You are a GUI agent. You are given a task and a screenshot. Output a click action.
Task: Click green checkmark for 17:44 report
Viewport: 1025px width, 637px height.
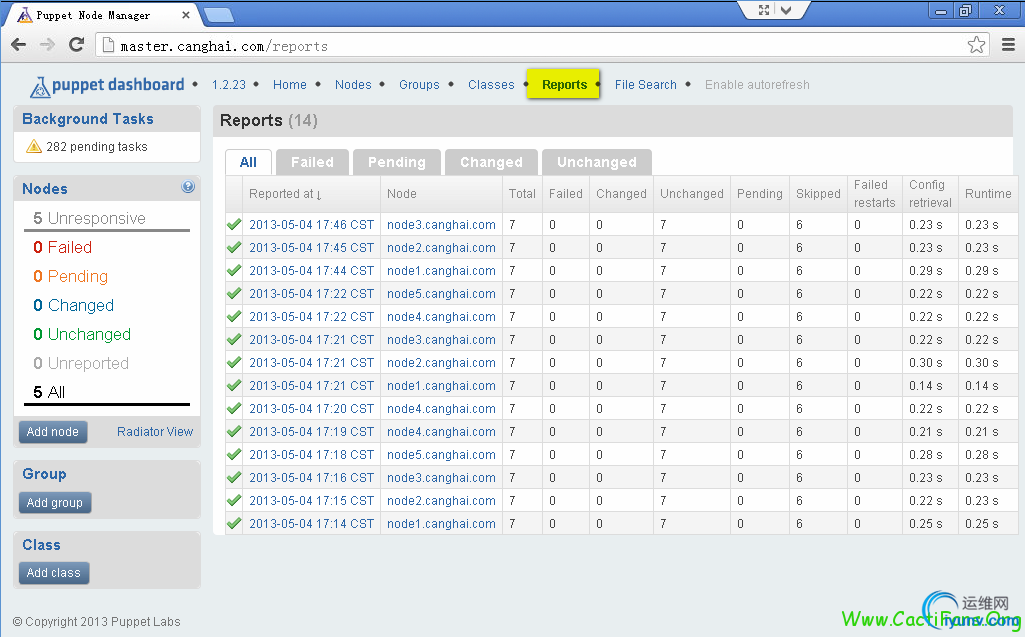pyautogui.click(x=234, y=270)
